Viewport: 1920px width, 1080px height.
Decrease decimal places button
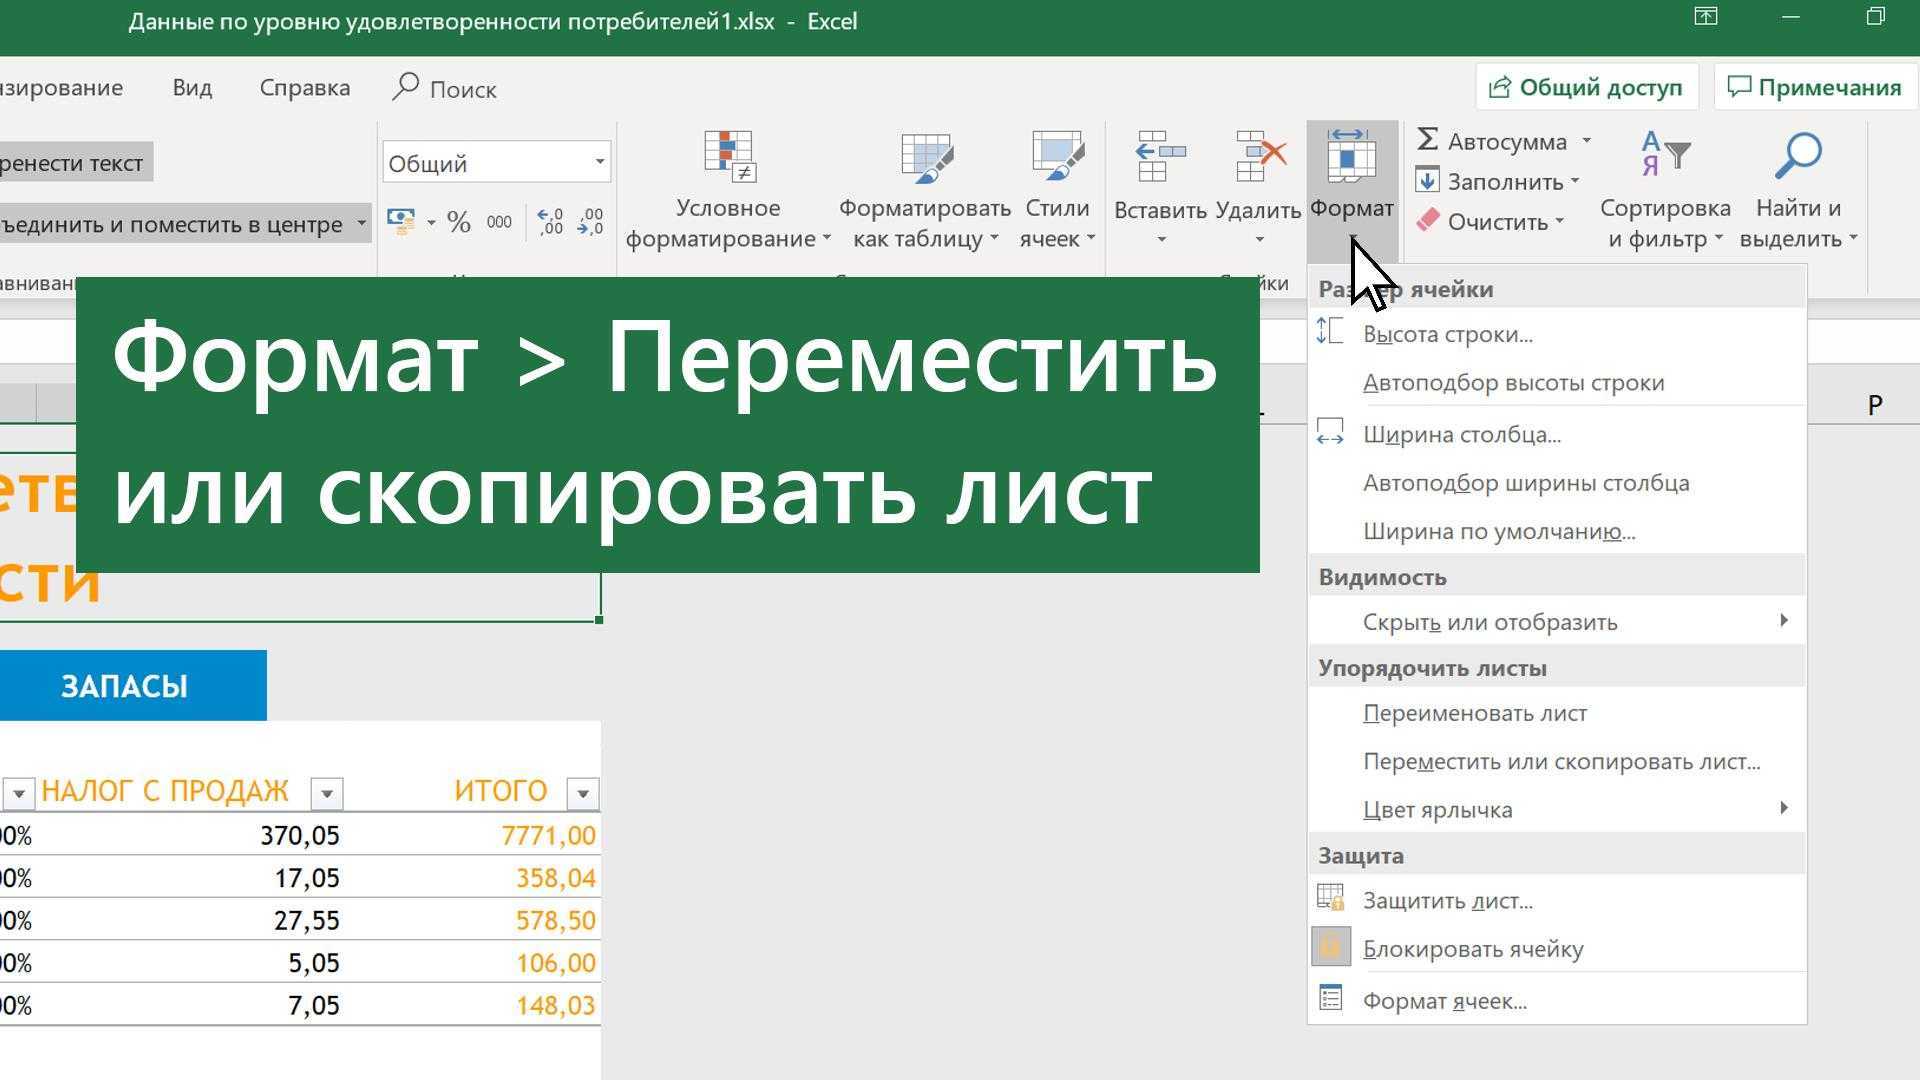point(590,222)
